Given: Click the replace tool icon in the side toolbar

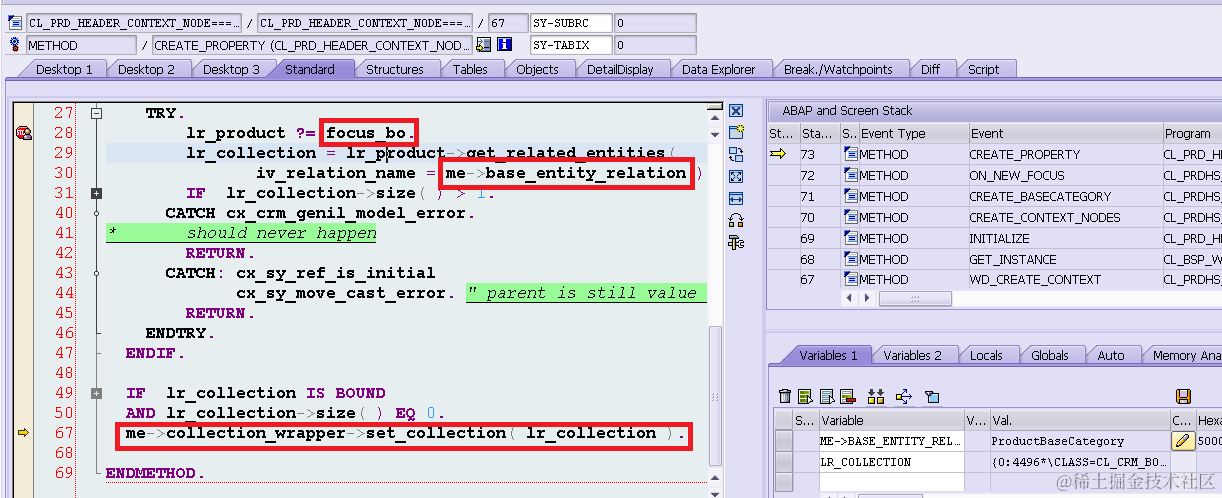Looking at the screenshot, I should [736, 154].
